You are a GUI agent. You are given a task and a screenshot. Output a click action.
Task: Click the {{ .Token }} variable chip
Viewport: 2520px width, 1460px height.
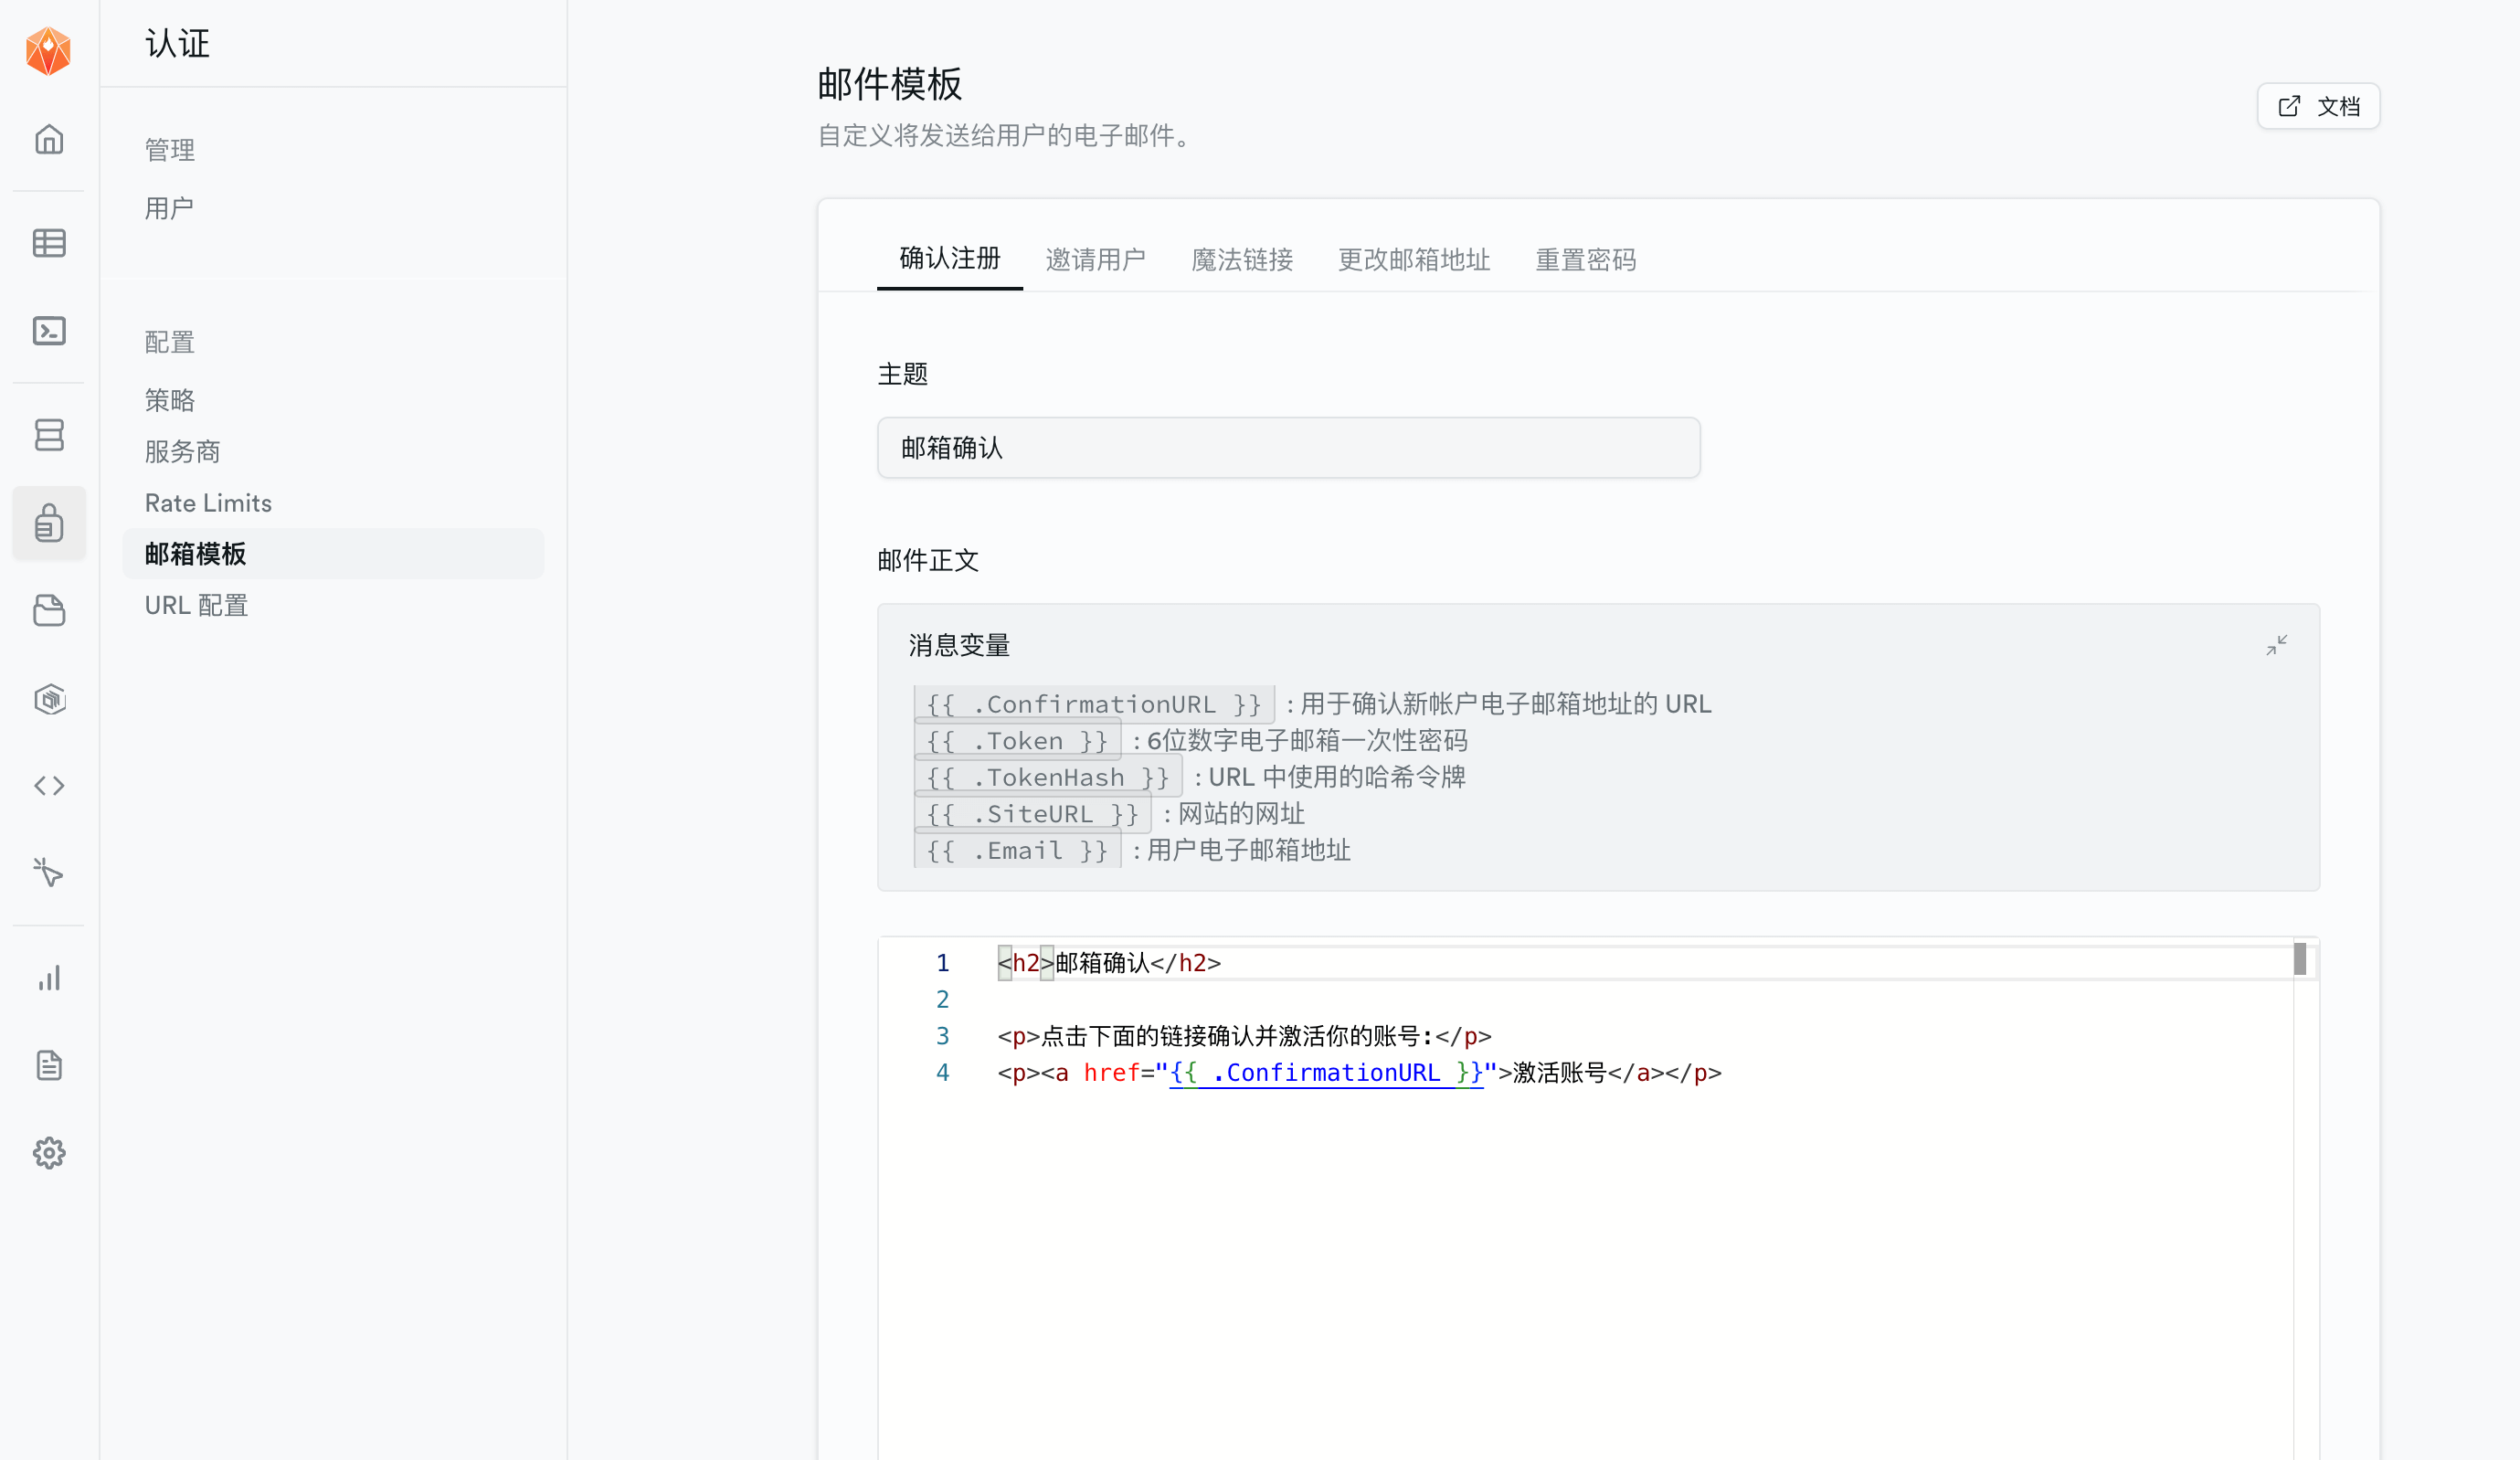tap(1017, 741)
